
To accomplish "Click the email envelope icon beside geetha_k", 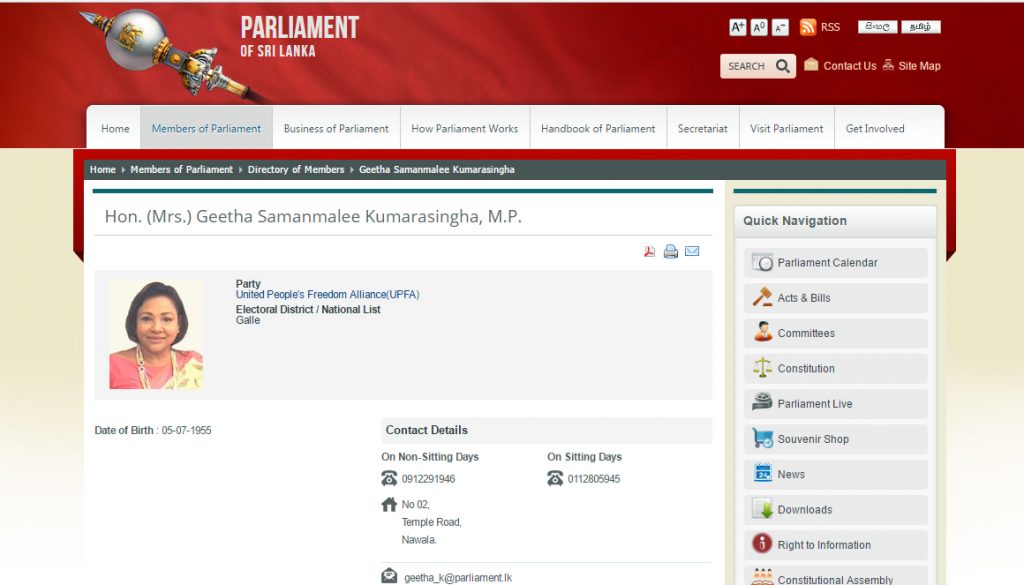I will coord(389,576).
